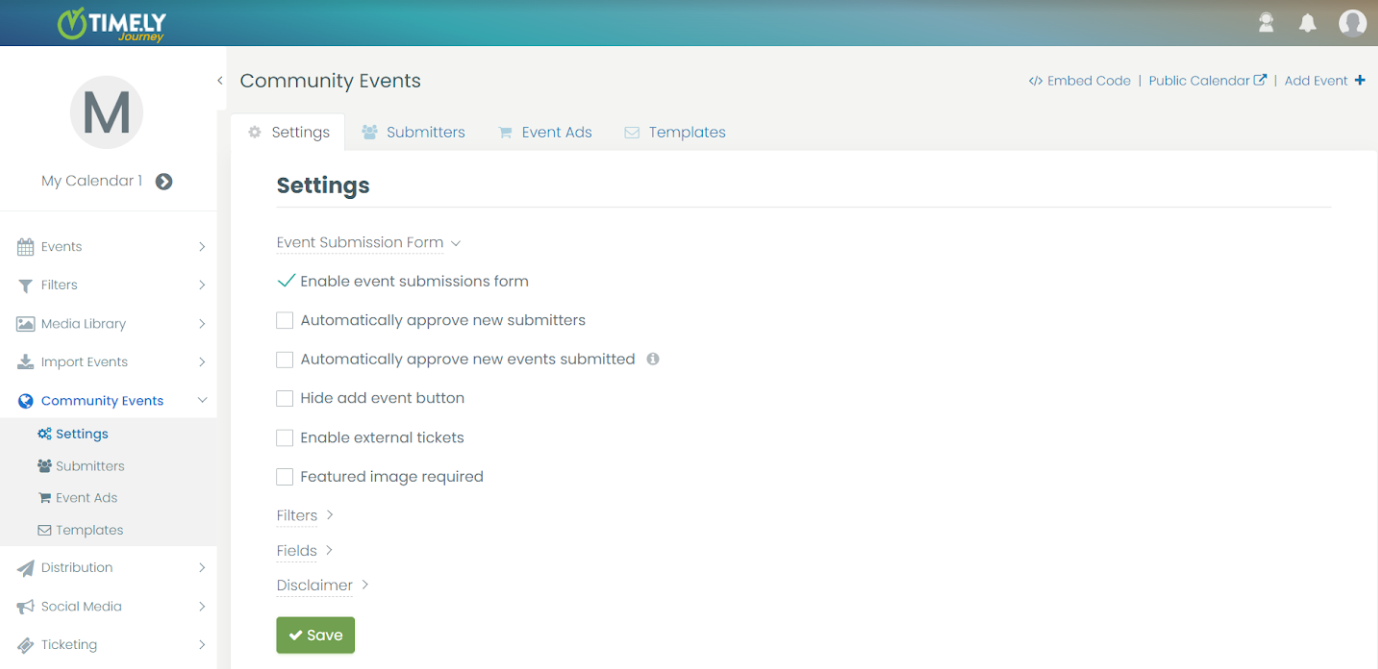The width and height of the screenshot is (1378, 669).
Task: Click the Templates envelope icon in sidebar
Action: pos(44,530)
